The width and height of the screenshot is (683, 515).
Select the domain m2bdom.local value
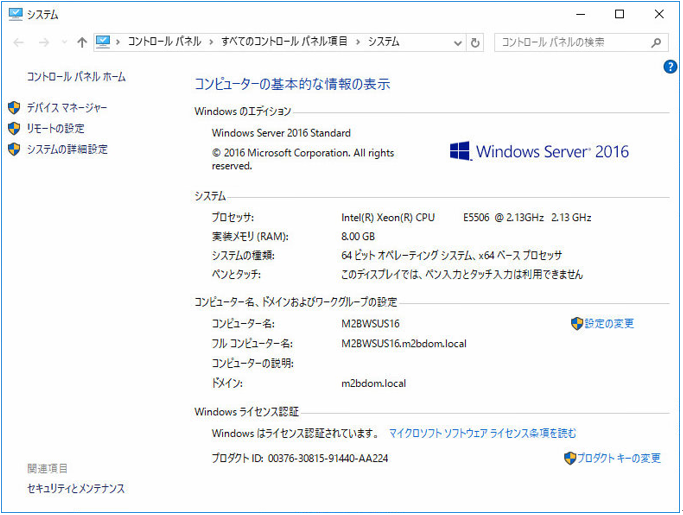click(374, 383)
